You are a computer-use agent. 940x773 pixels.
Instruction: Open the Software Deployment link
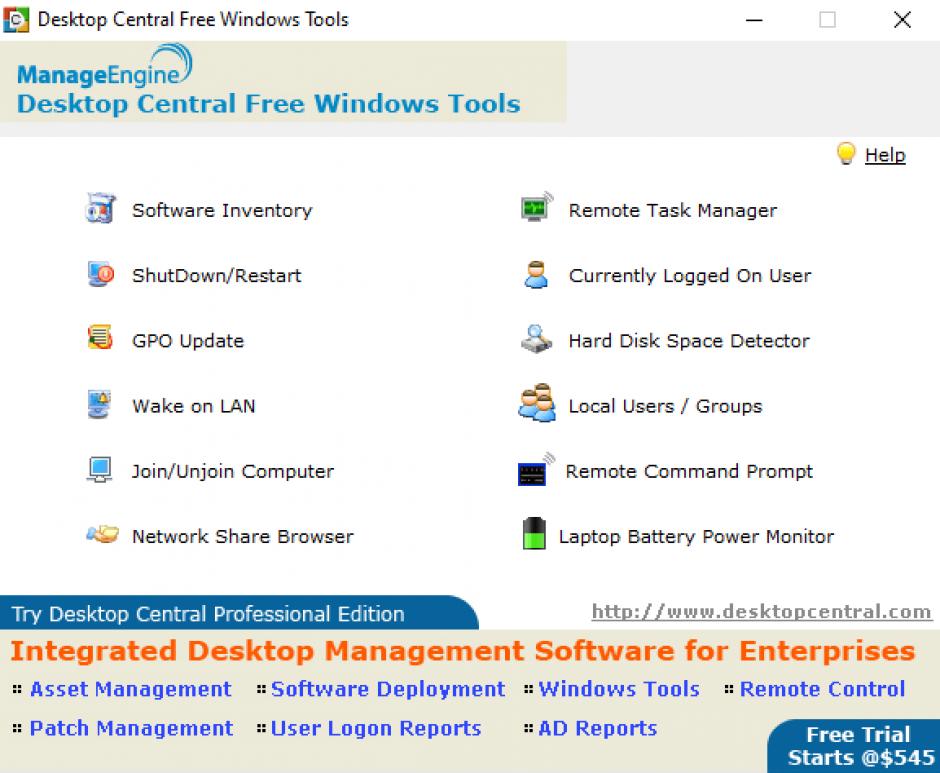[x=388, y=689]
